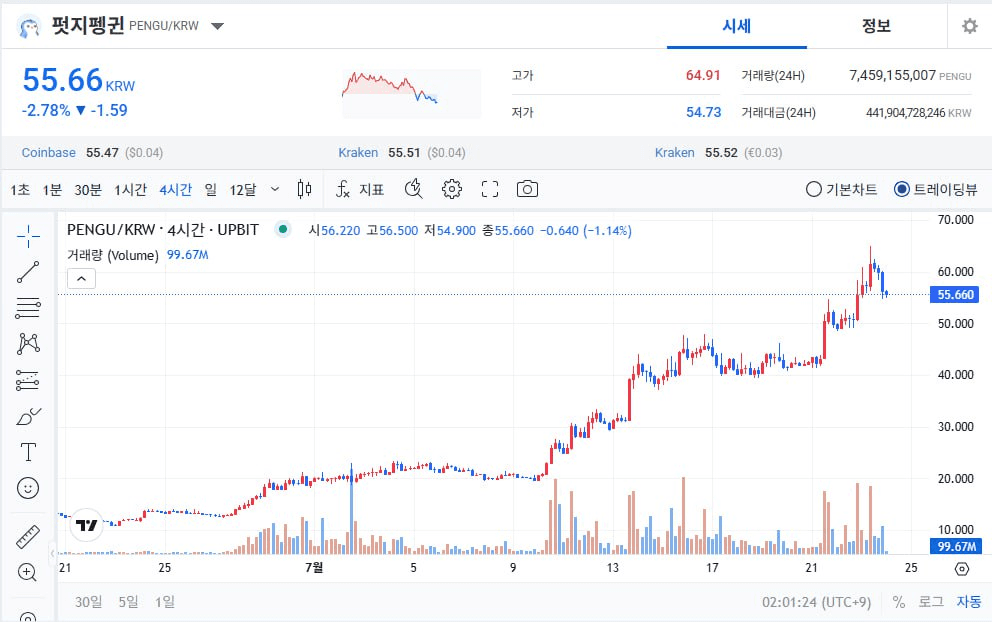
Task: Switch to the 시세 tab
Action: [x=736, y=27]
